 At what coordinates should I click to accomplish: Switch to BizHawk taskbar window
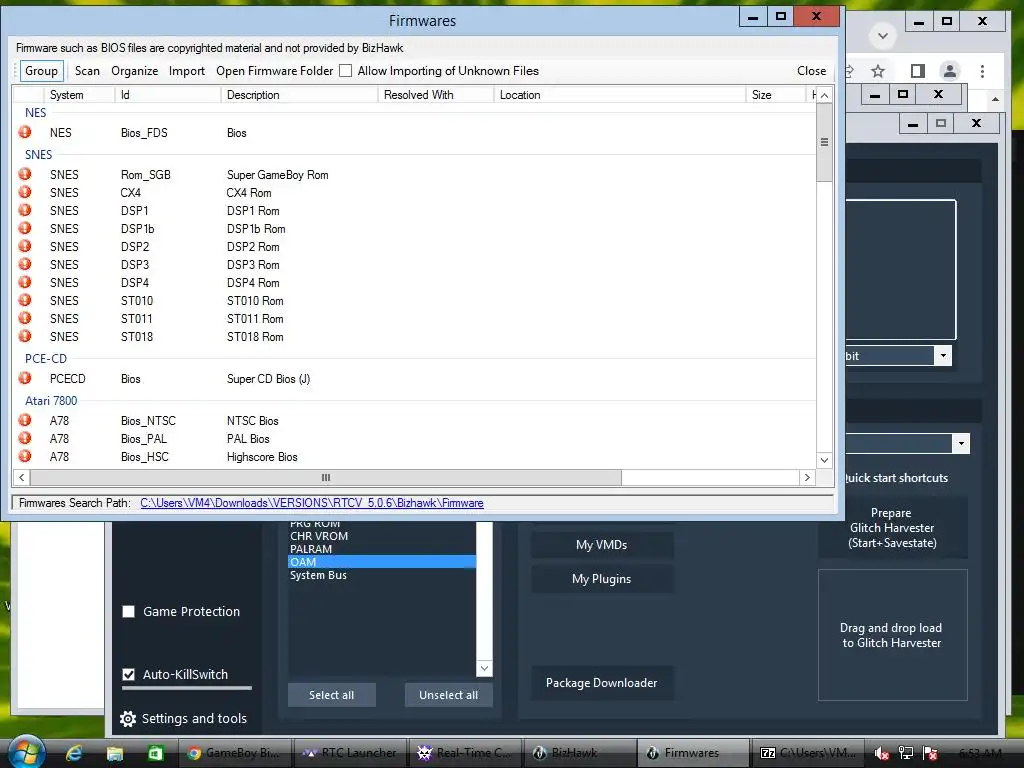579,753
